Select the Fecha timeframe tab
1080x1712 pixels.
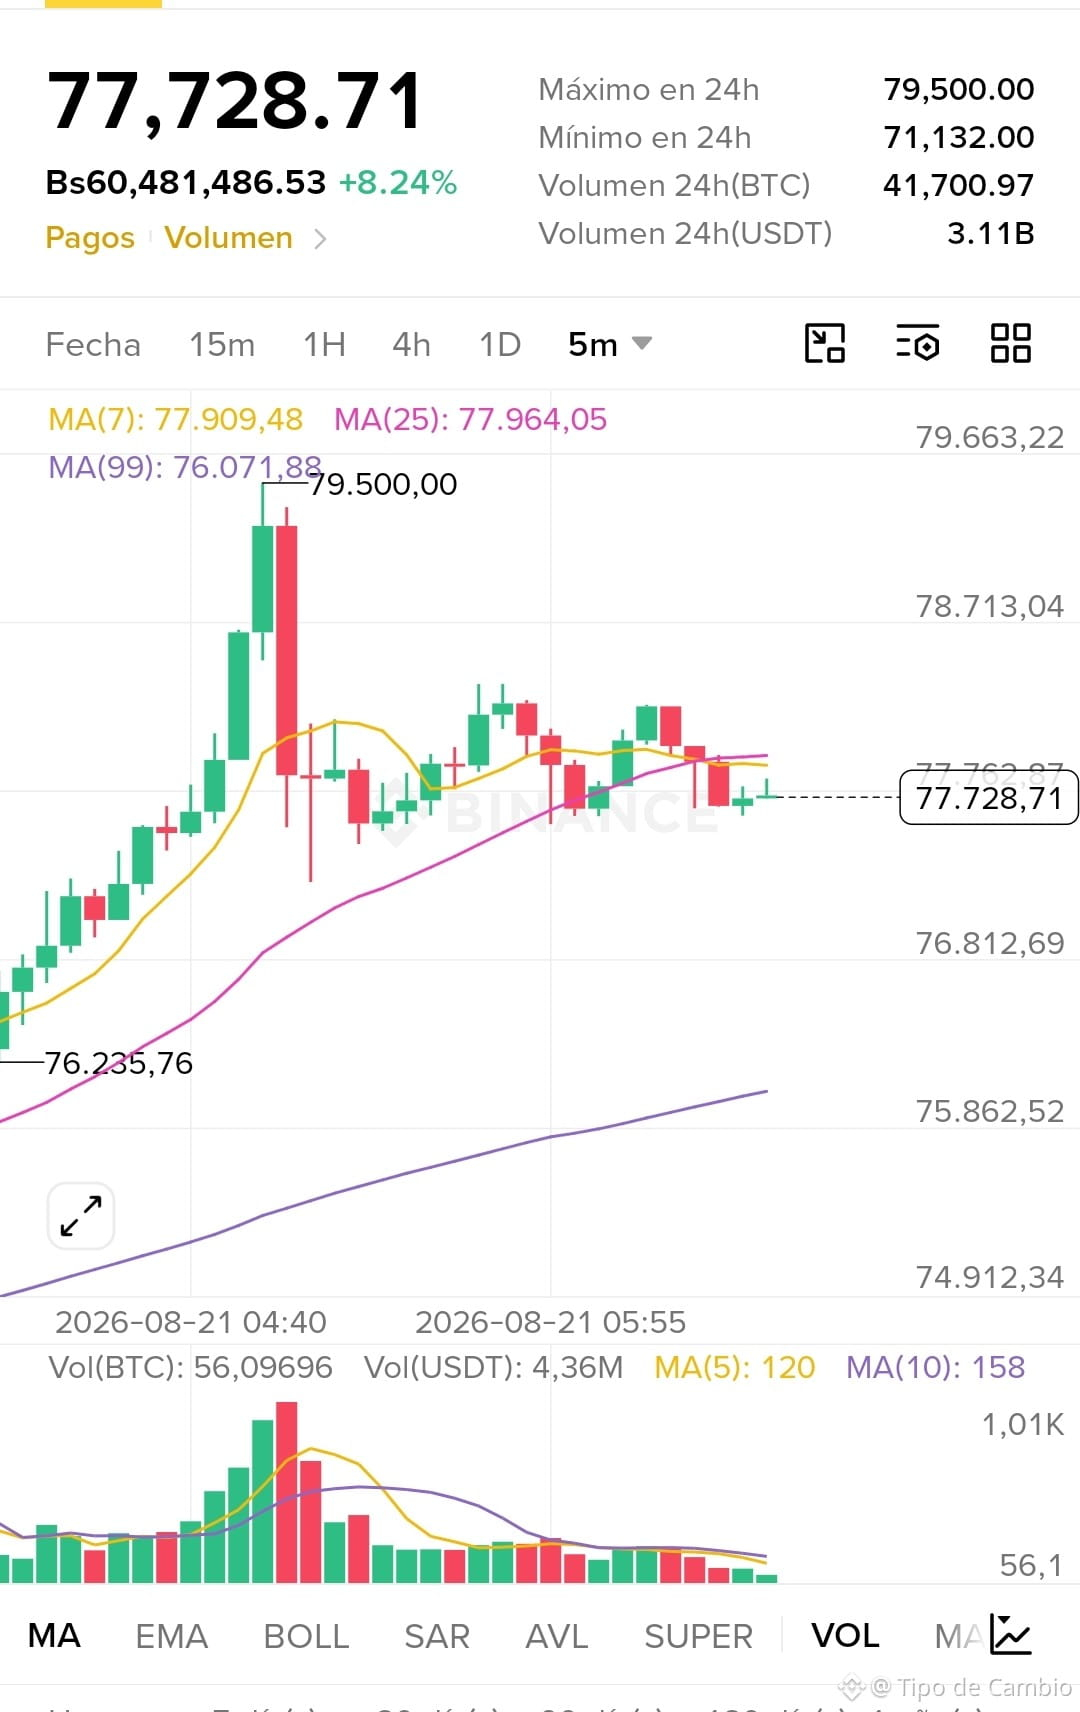pyautogui.click(x=93, y=345)
